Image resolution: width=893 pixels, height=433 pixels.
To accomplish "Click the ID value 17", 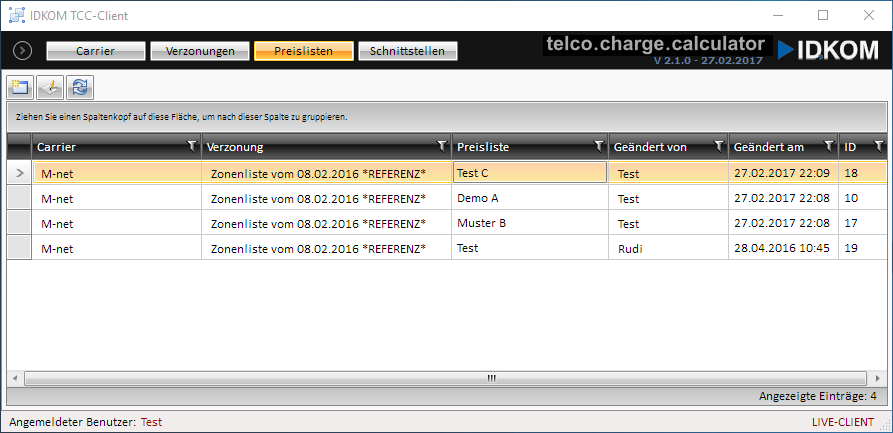I will 851,223.
